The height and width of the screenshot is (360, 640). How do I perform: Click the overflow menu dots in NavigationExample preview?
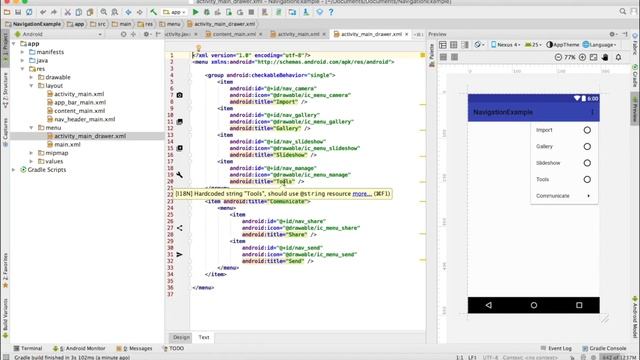point(593,112)
